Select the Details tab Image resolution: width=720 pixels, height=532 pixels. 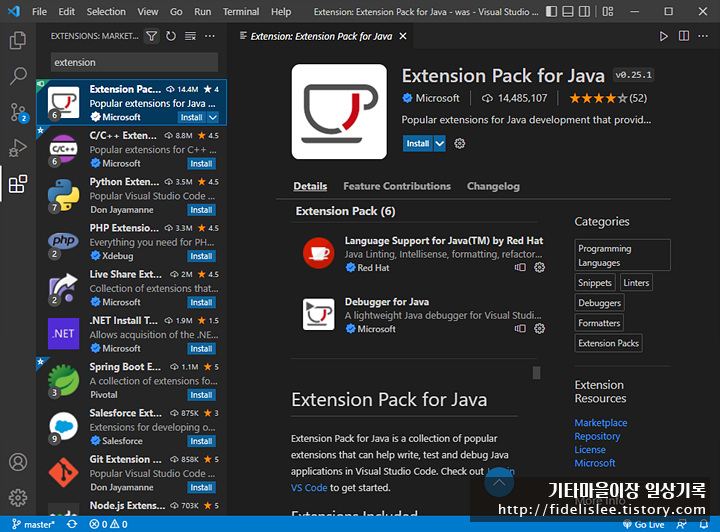(x=310, y=186)
